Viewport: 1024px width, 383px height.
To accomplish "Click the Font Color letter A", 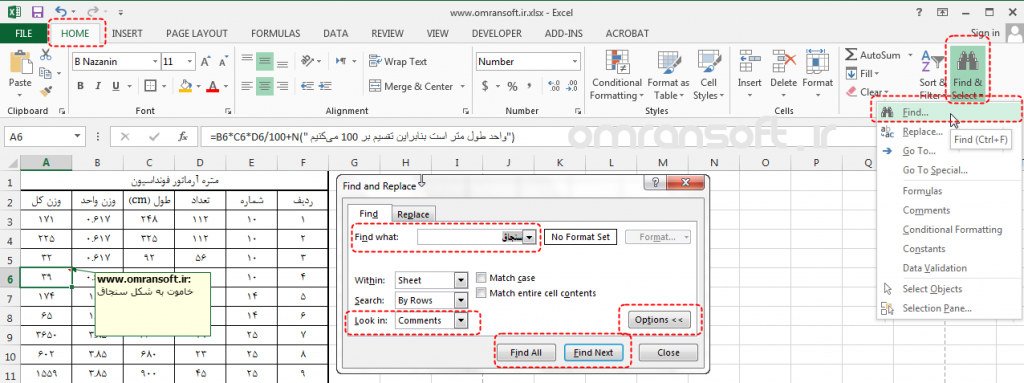I will 212,86.
